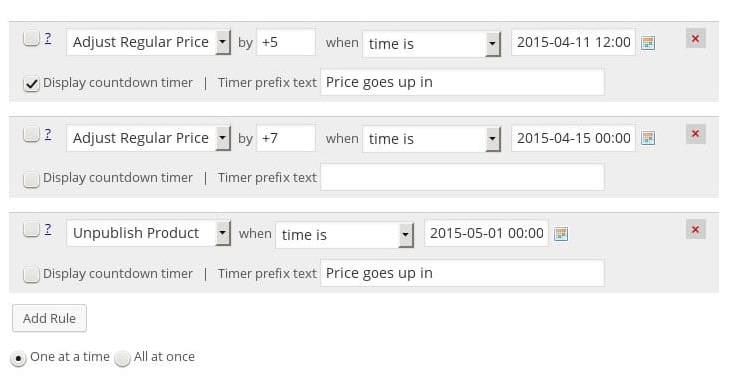
Task: Expand the first Adjust Regular Price dropdown
Action: point(148,42)
